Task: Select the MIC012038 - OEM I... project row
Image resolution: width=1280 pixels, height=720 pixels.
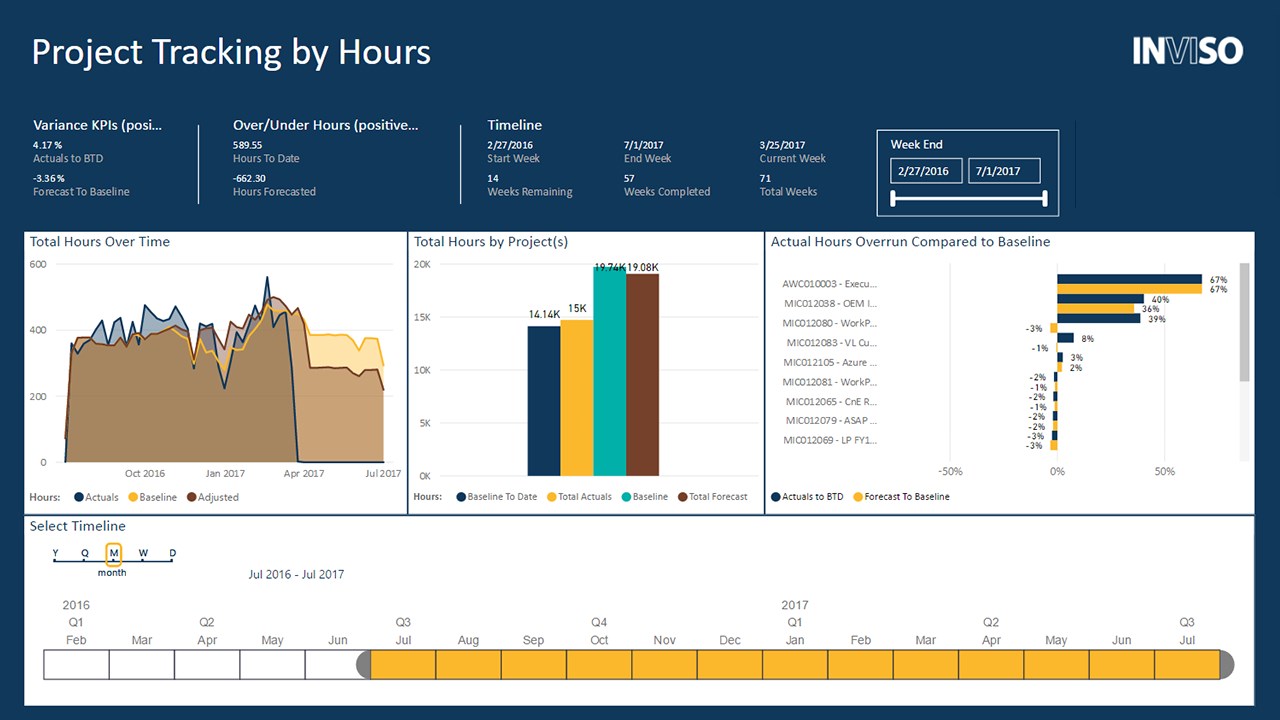Action: pyautogui.click(x=829, y=303)
